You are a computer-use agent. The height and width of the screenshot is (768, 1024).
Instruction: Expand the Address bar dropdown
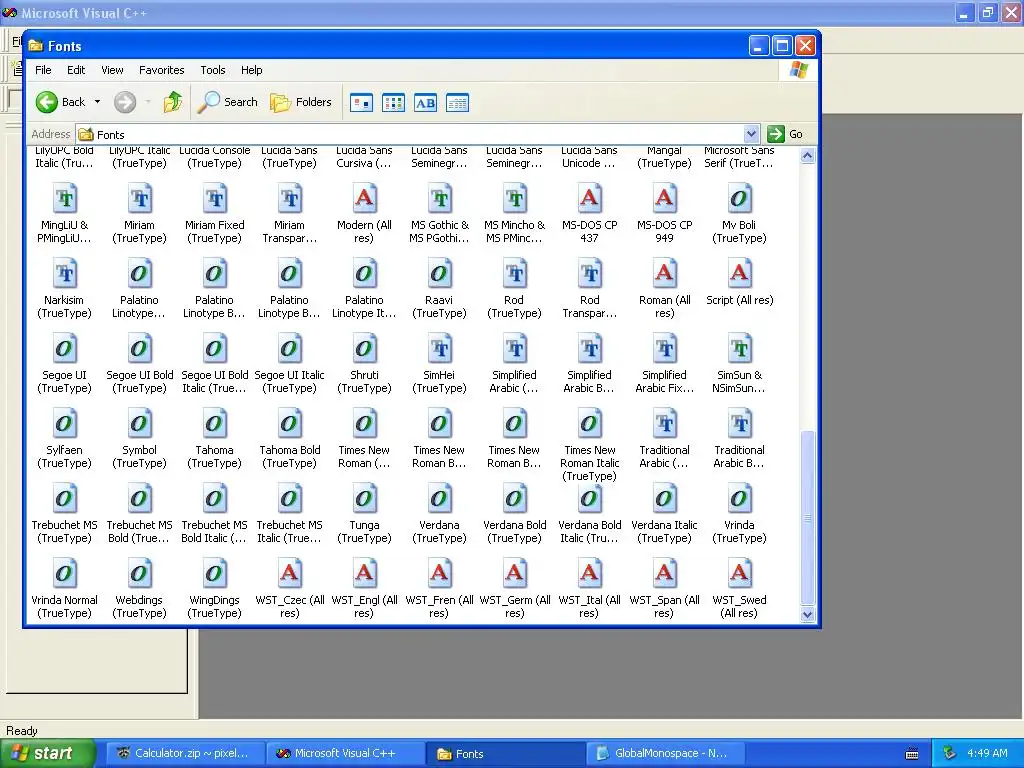coord(751,134)
